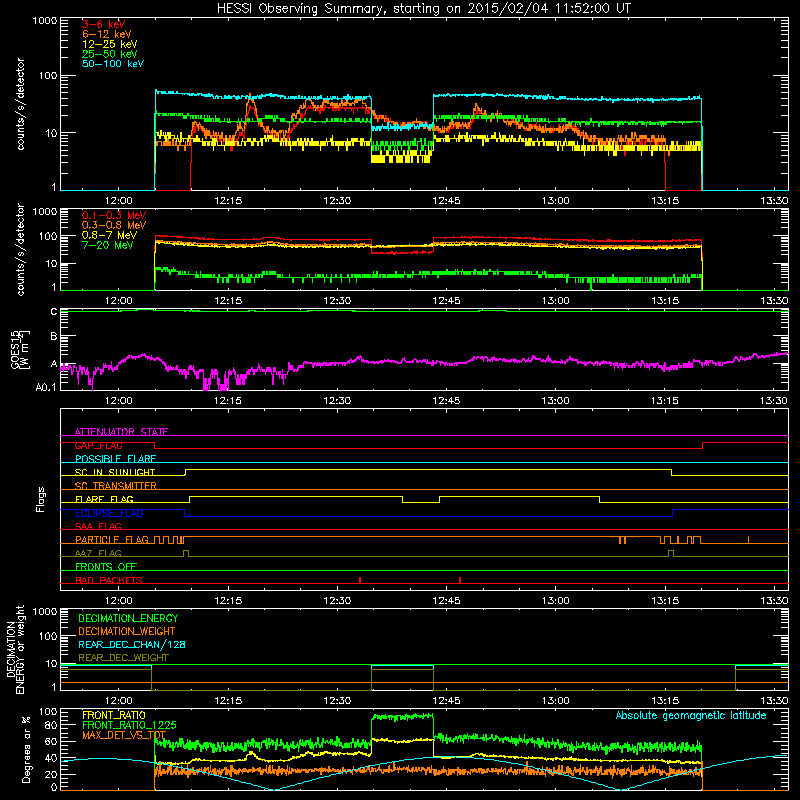Click the "13:30" tick label under keV panel
800x800 pixels.
(x=774, y=201)
